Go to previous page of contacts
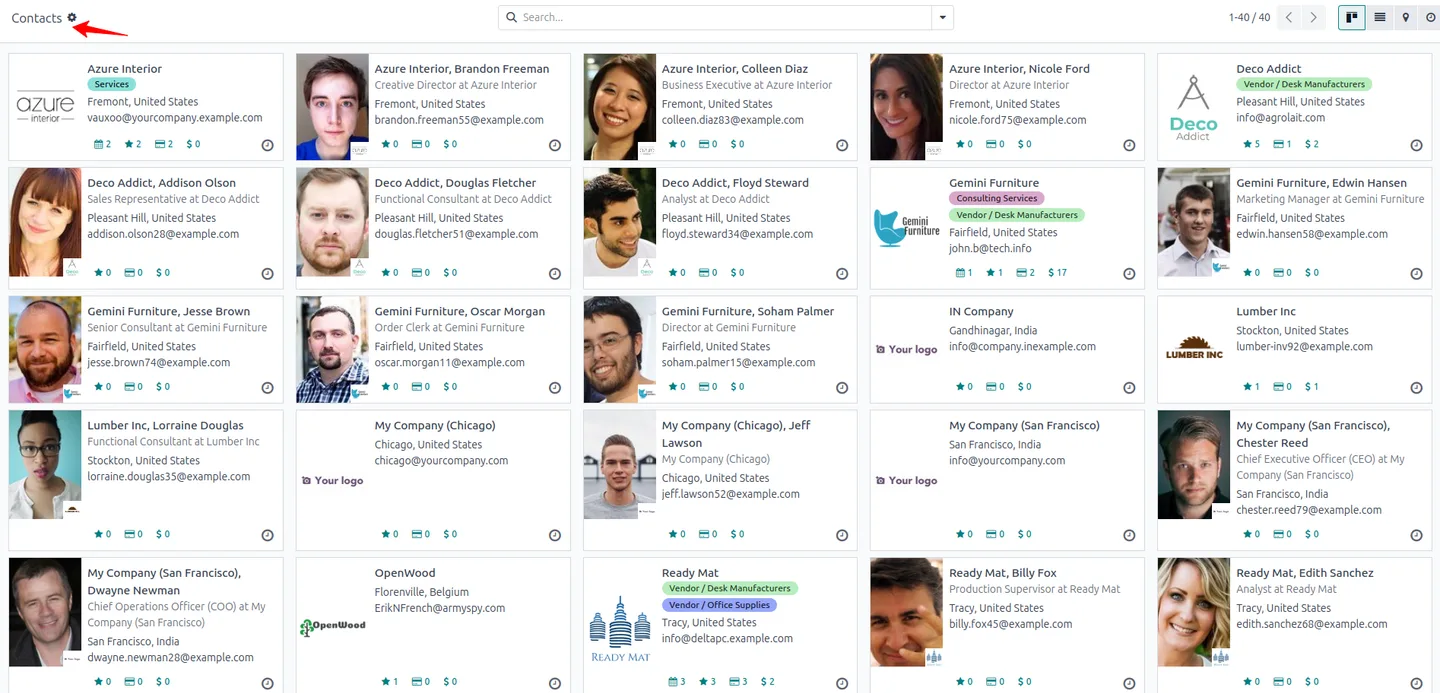1440x693 pixels. point(1290,17)
